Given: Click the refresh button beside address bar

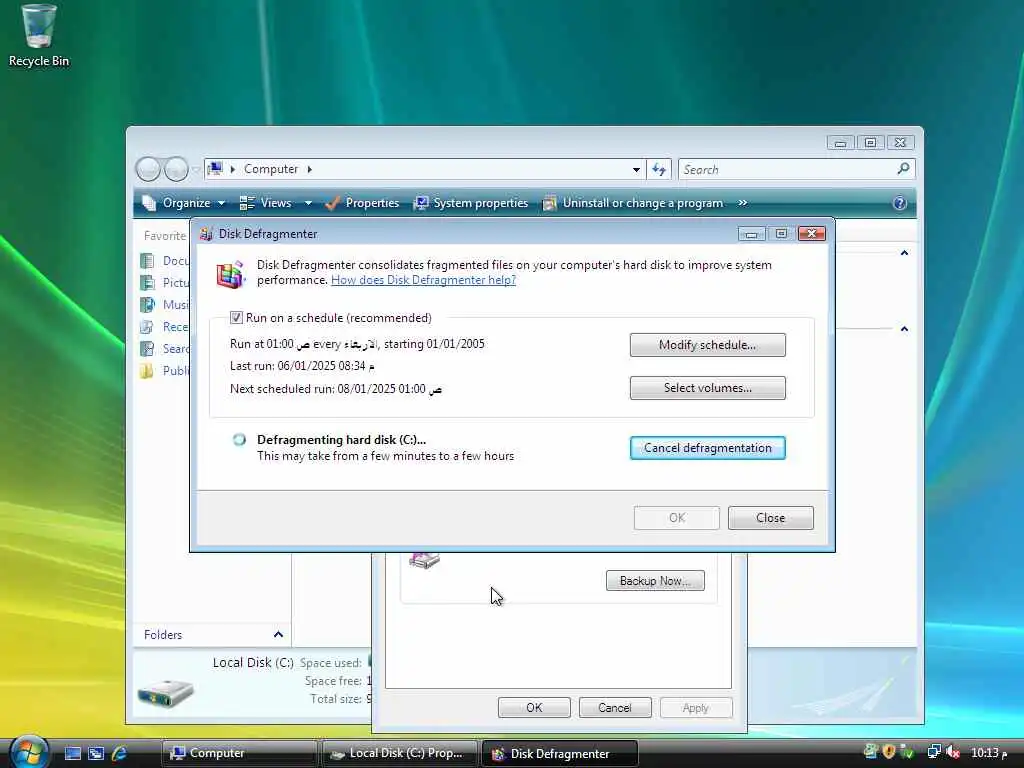Looking at the screenshot, I should [x=659, y=170].
